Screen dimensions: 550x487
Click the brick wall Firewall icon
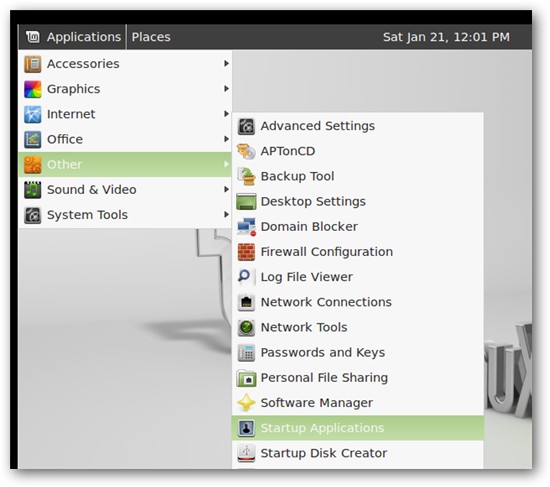pyautogui.click(x=246, y=252)
